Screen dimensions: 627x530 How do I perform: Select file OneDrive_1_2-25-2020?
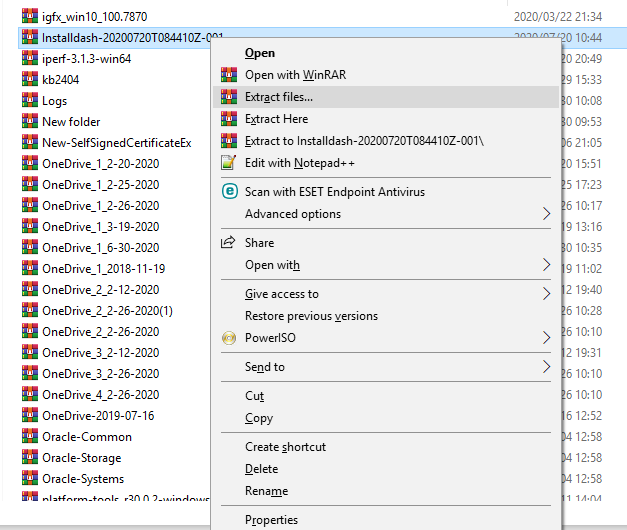pos(100,184)
